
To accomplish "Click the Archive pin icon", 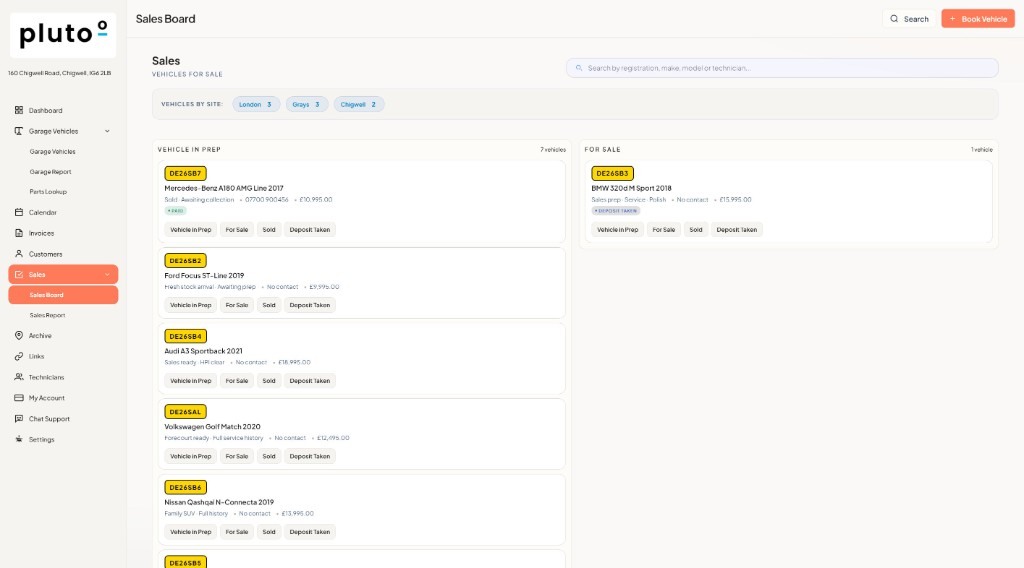I will pos(19,336).
